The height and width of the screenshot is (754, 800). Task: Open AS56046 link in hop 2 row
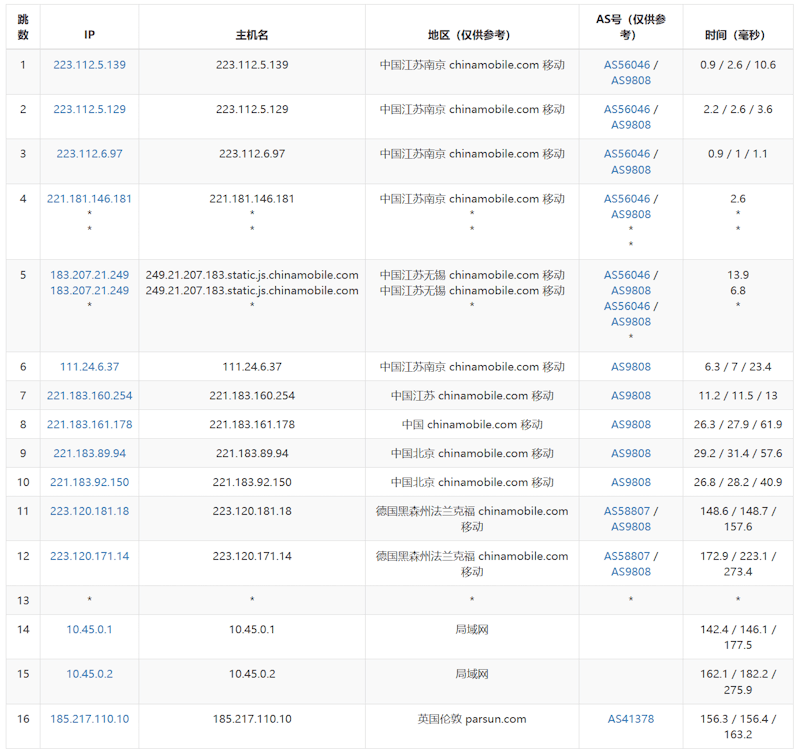[627, 109]
